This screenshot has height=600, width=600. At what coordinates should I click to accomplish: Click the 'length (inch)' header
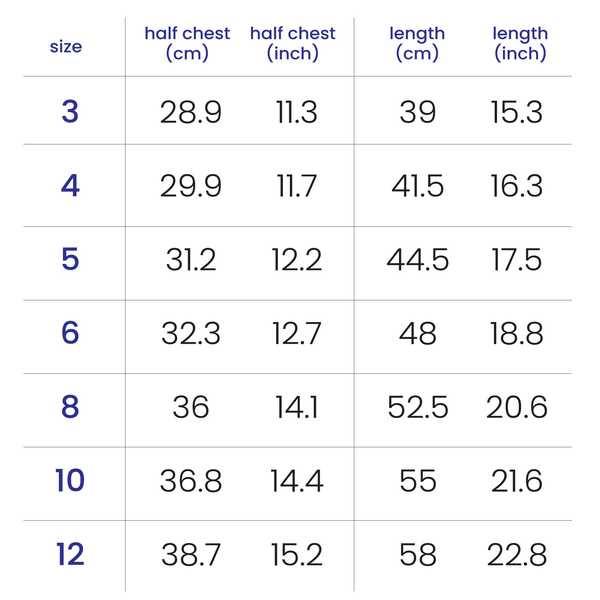tap(520, 43)
